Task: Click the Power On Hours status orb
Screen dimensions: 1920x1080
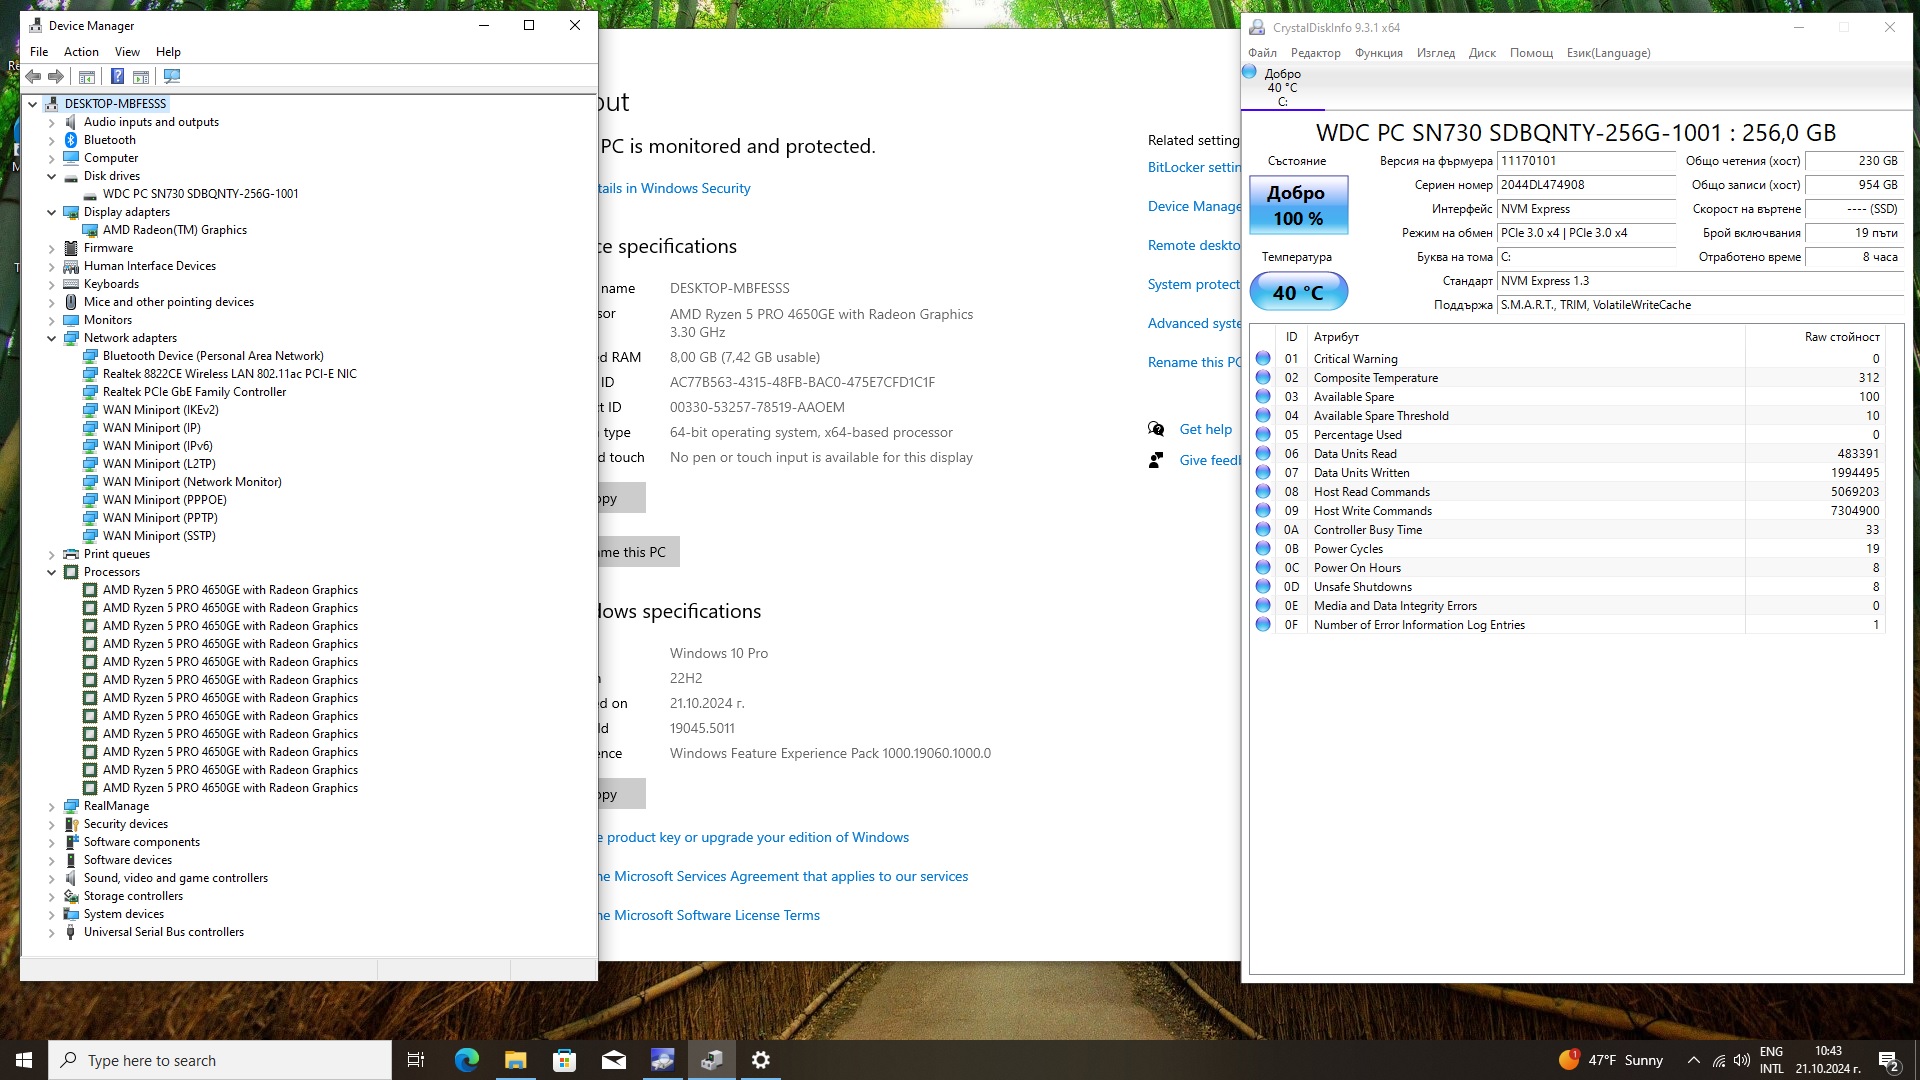Action: click(1263, 567)
